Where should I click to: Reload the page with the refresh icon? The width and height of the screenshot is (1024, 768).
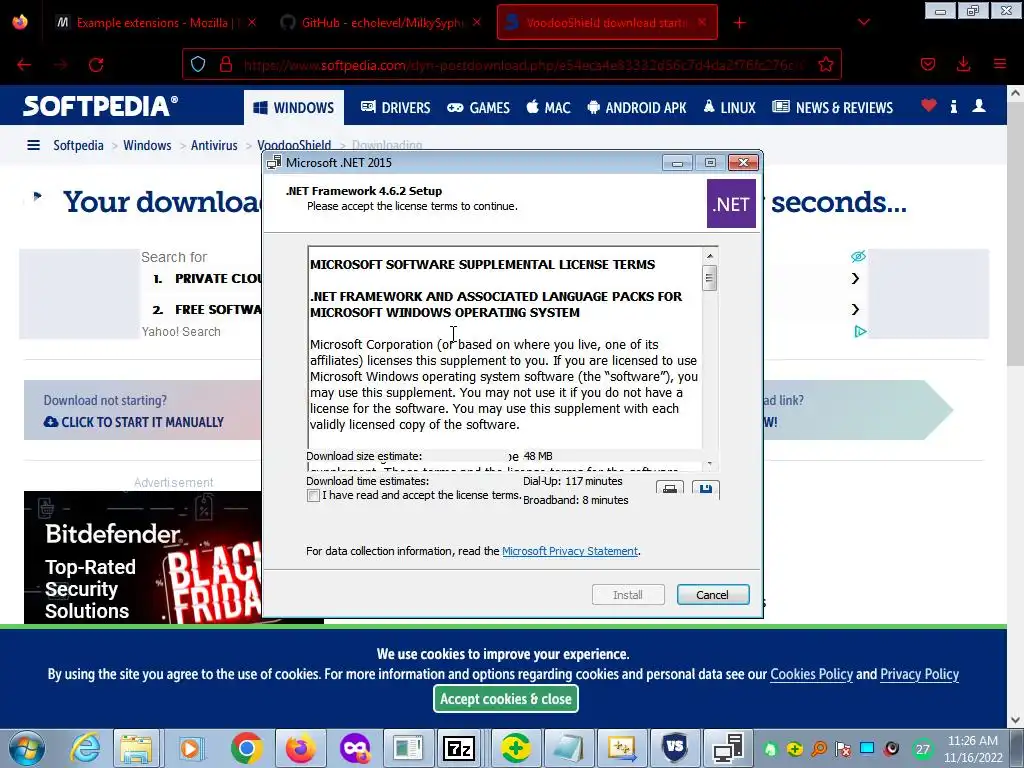tap(96, 65)
